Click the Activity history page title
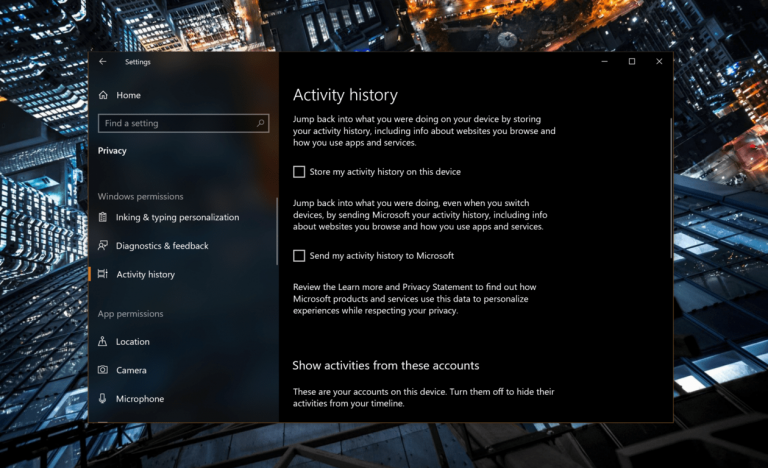768x468 pixels. pos(345,95)
